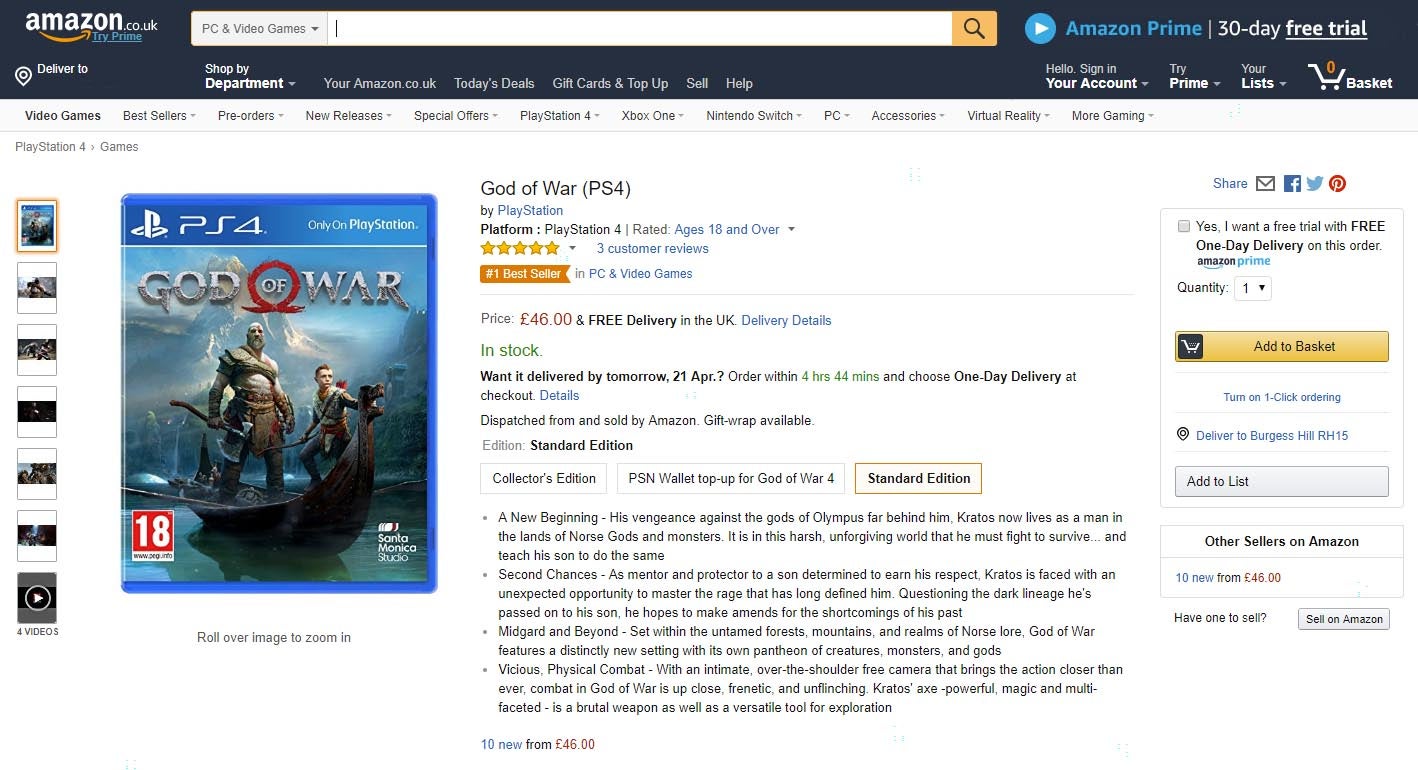Screen dimensions: 1418x770
Task: Go to Today's Deals
Action: pos(494,84)
